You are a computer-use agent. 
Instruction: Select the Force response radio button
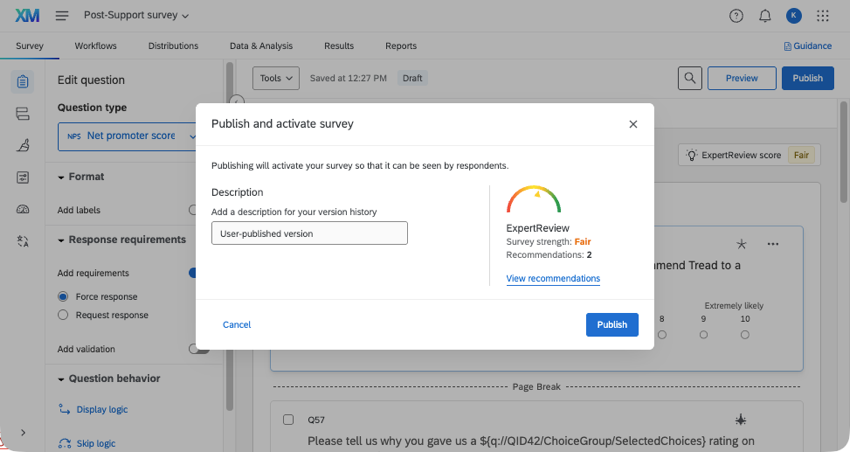[x=63, y=296]
